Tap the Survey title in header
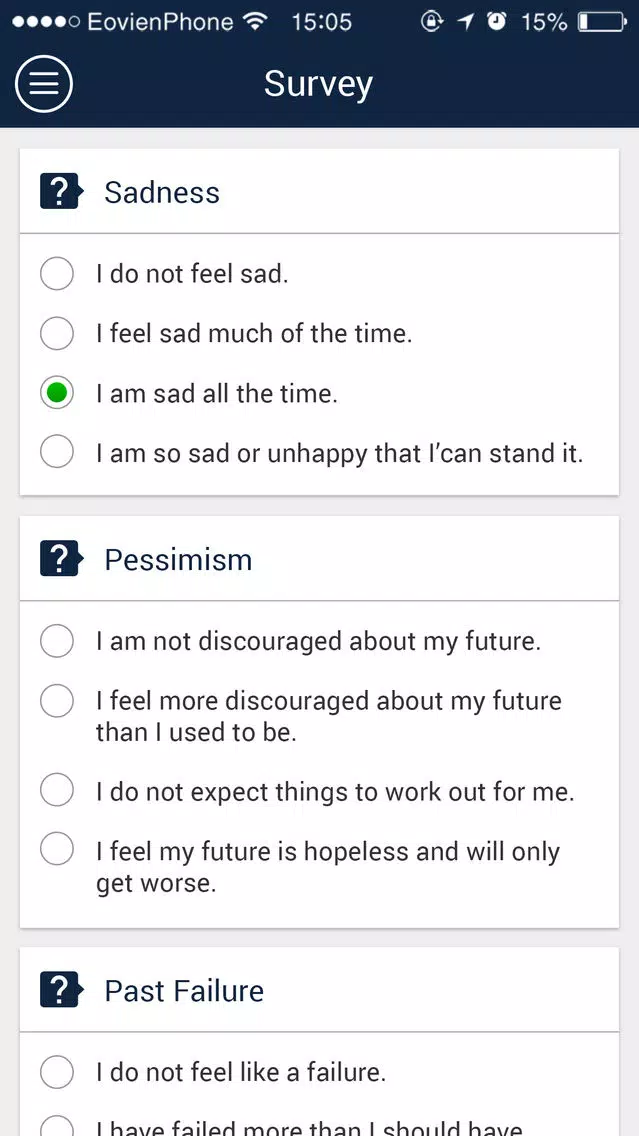639x1136 pixels. 319,85
